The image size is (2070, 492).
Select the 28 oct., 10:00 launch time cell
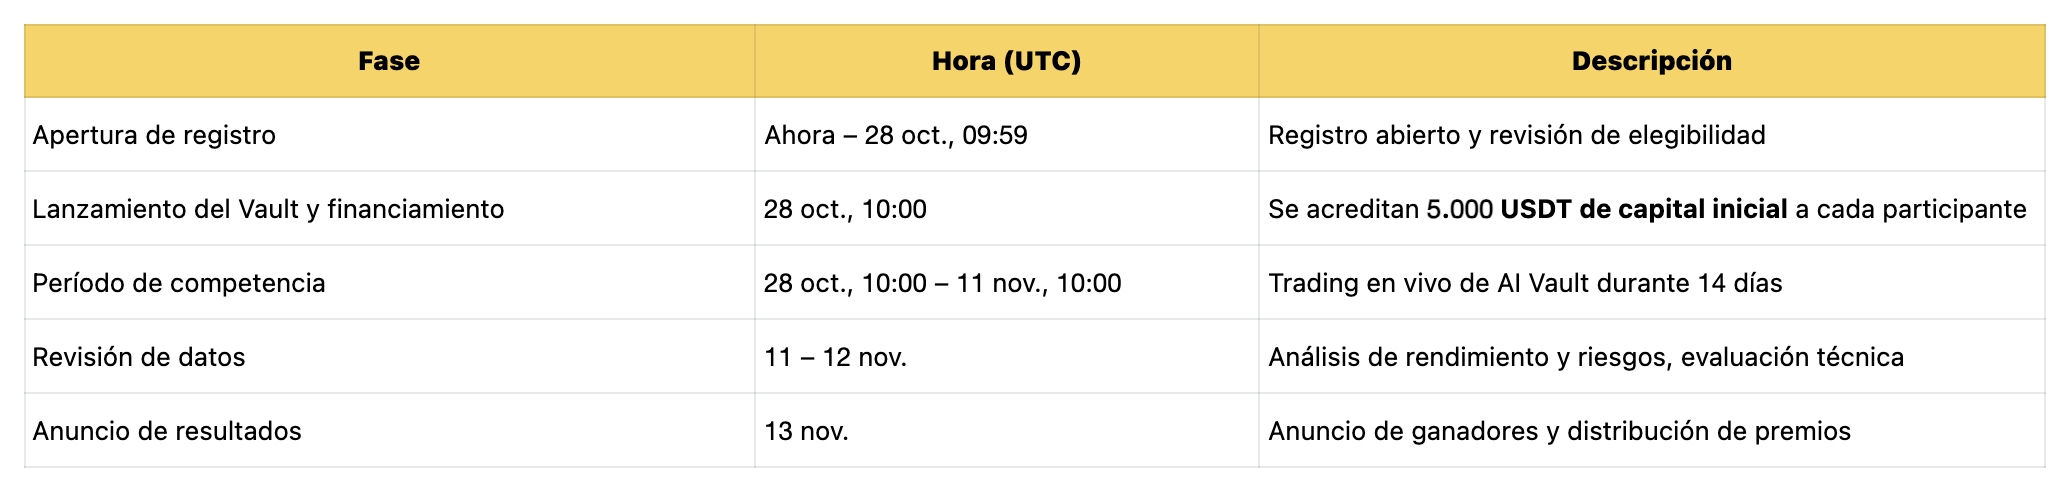click(845, 209)
